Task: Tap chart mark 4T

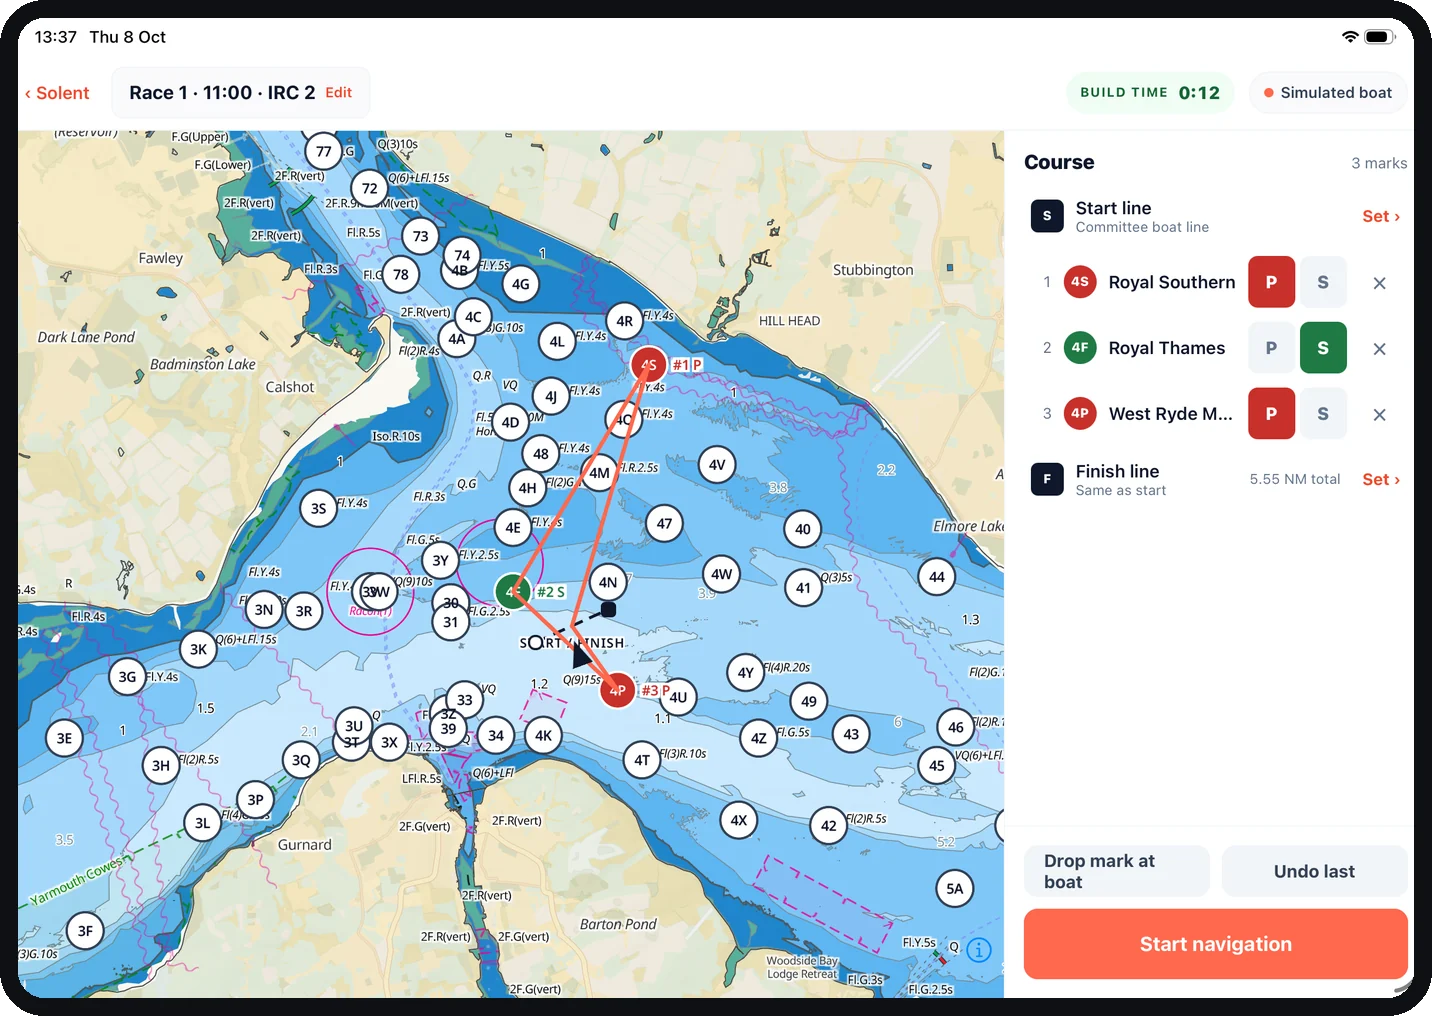Action: pos(642,760)
